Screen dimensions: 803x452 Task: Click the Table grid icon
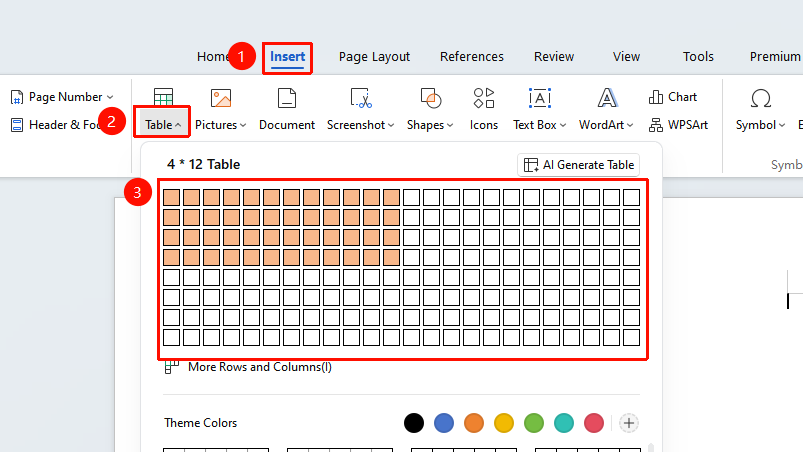pos(163,98)
